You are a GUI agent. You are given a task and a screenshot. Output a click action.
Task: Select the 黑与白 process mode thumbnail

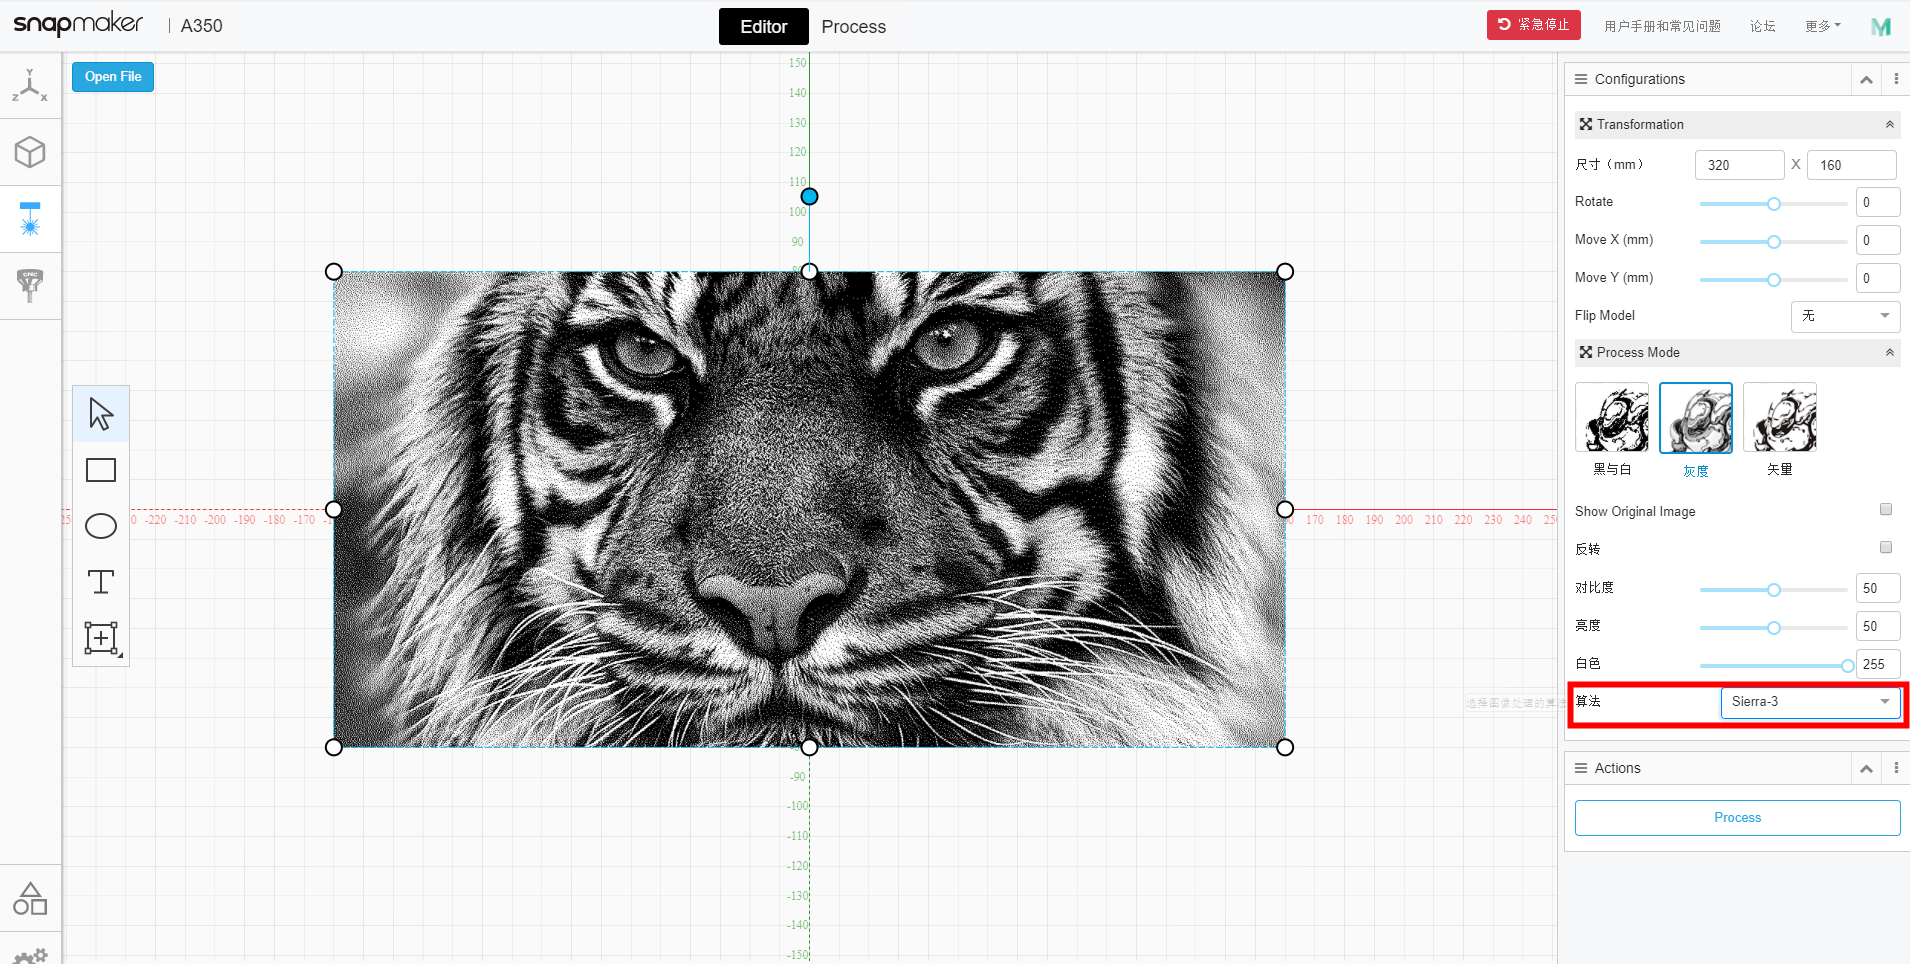tap(1612, 418)
